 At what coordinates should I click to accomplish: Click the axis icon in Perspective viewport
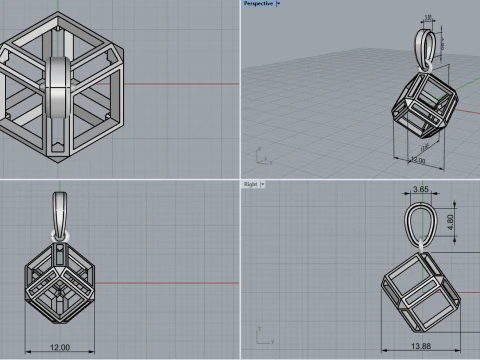click(264, 156)
